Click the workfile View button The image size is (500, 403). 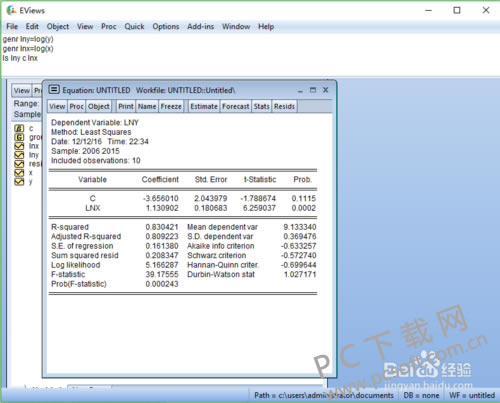tap(22, 90)
